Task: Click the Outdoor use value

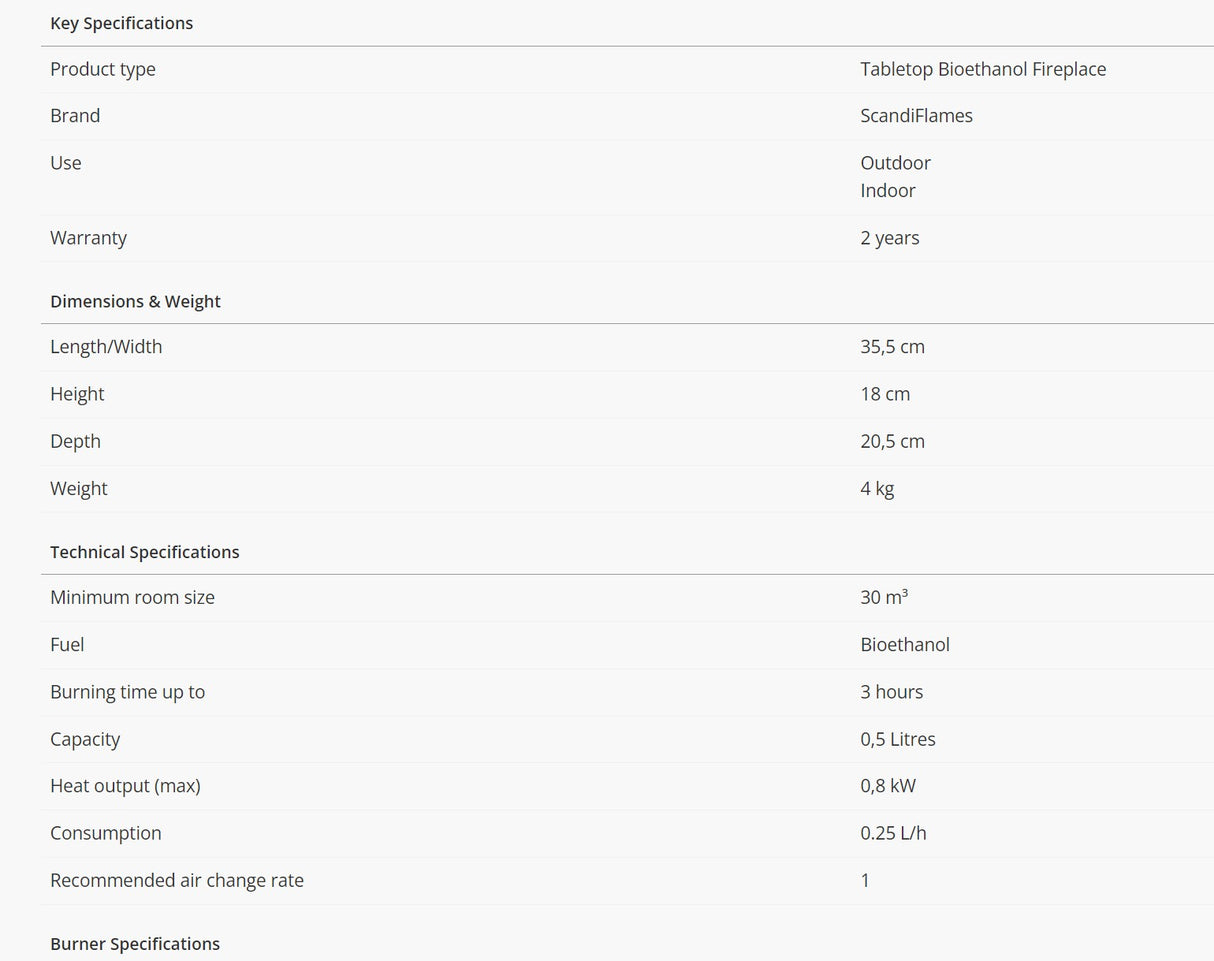Action: 895,163
